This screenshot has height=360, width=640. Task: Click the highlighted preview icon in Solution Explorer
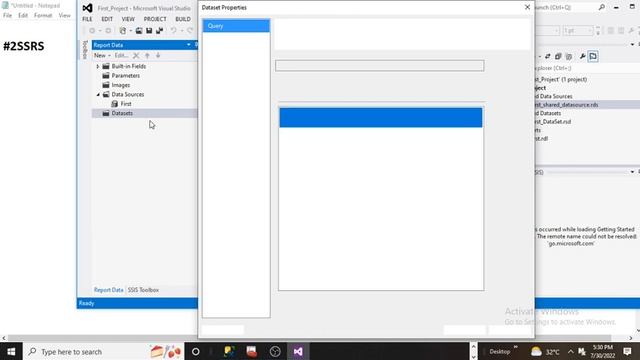pyautogui.click(x=593, y=56)
